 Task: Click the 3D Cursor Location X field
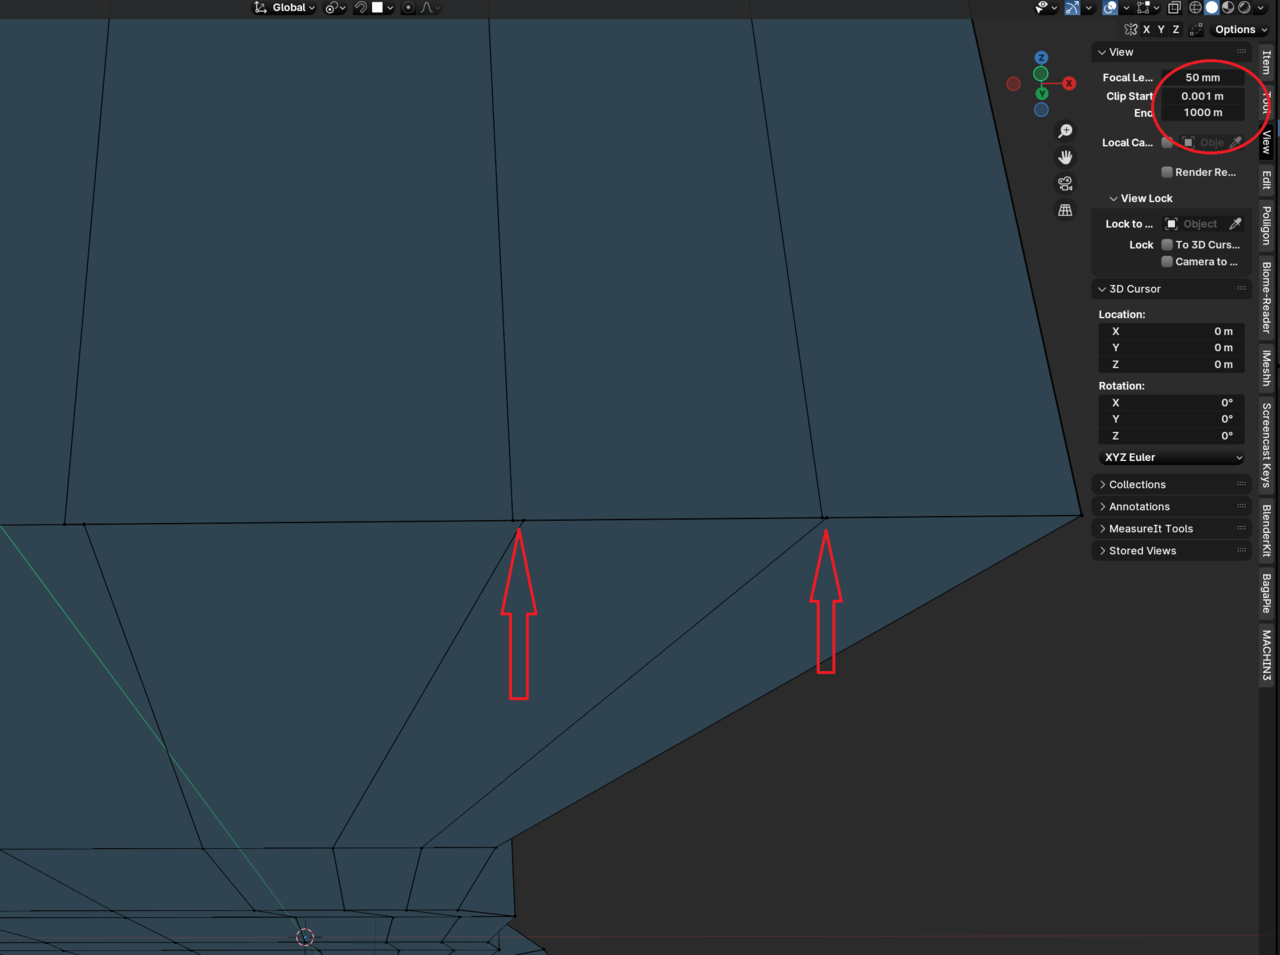[1172, 332]
